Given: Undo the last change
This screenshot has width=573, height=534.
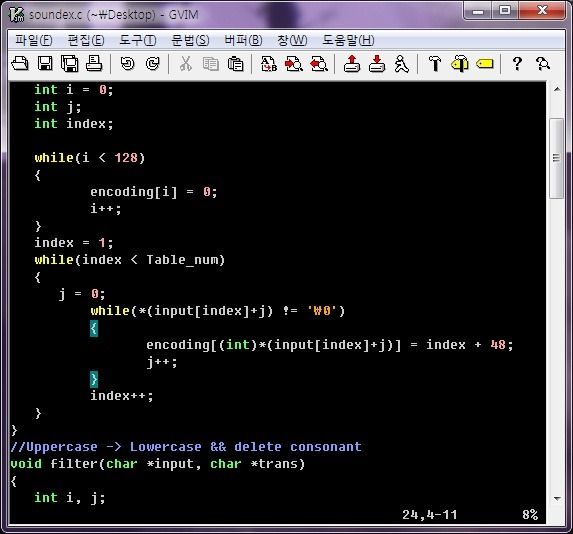Looking at the screenshot, I should (x=127, y=64).
